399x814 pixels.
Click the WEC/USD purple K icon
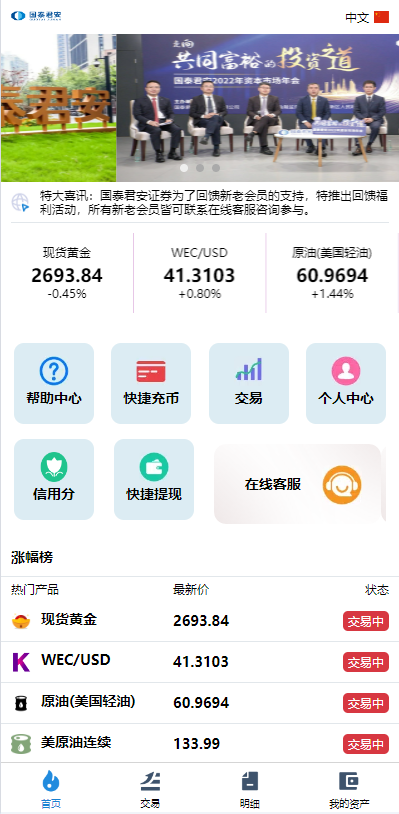coord(21,662)
